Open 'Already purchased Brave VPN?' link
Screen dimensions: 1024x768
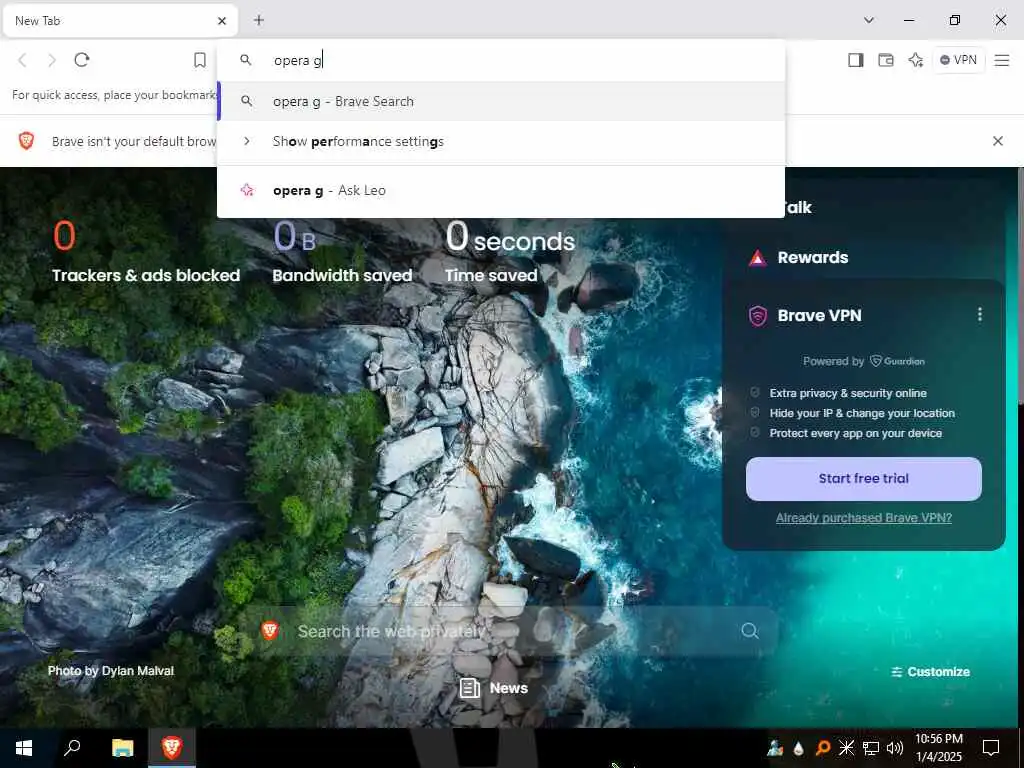(863, 518)
